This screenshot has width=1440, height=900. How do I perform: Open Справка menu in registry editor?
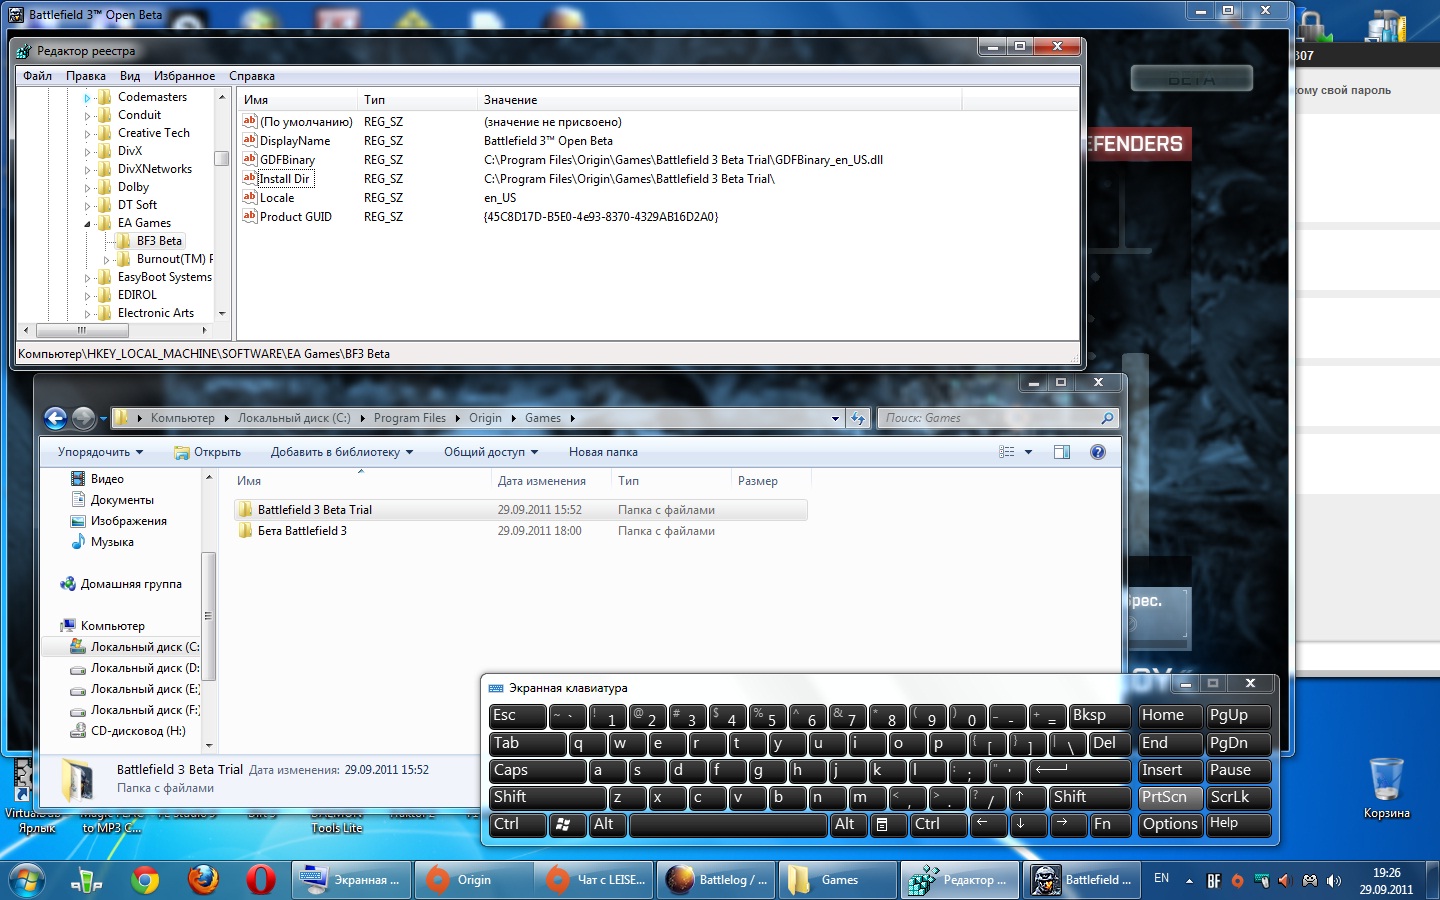point(252,76)
